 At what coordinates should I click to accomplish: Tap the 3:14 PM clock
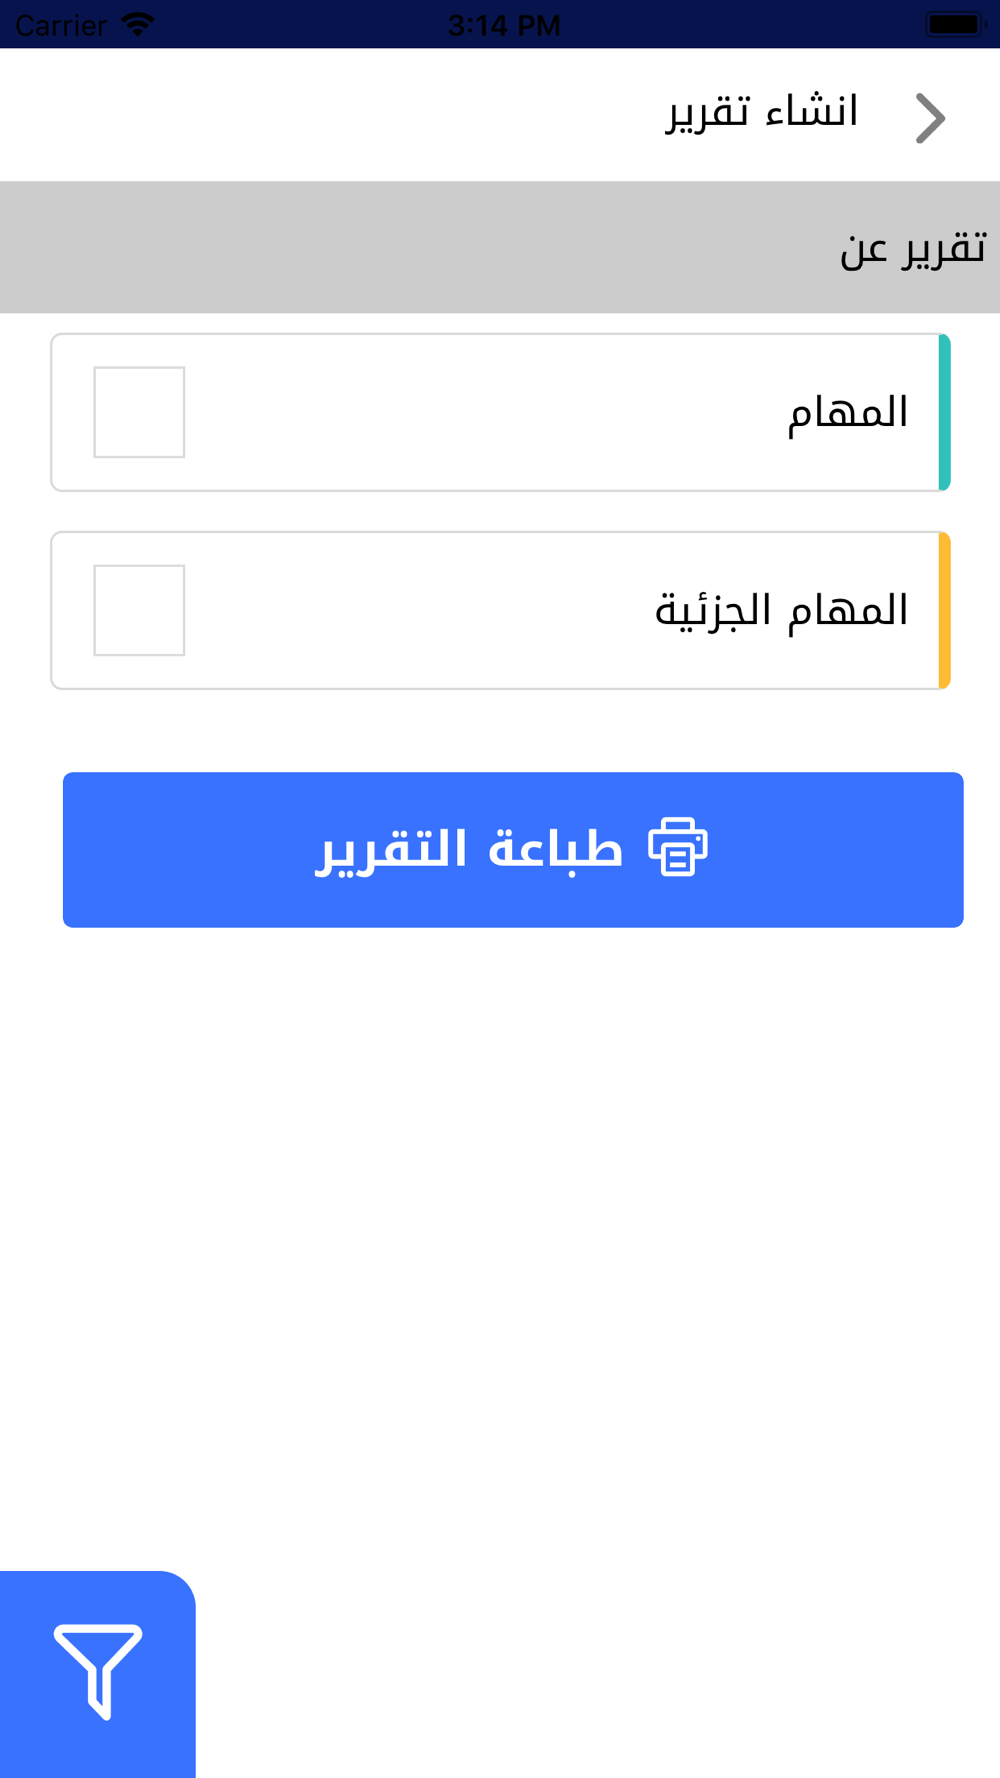tap(504, 24)
